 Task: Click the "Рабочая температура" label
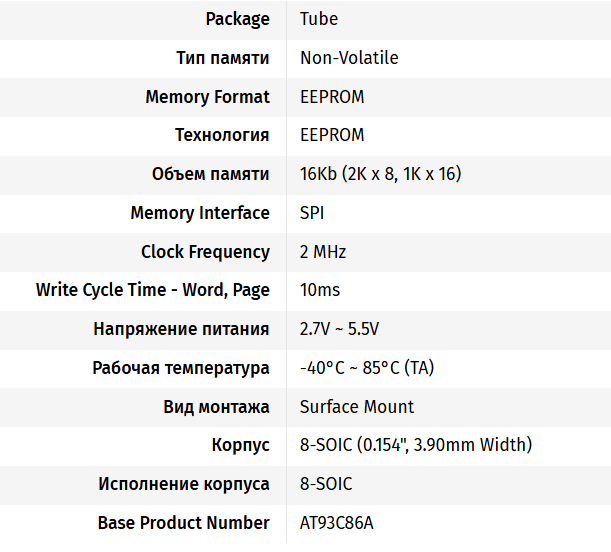181,368
